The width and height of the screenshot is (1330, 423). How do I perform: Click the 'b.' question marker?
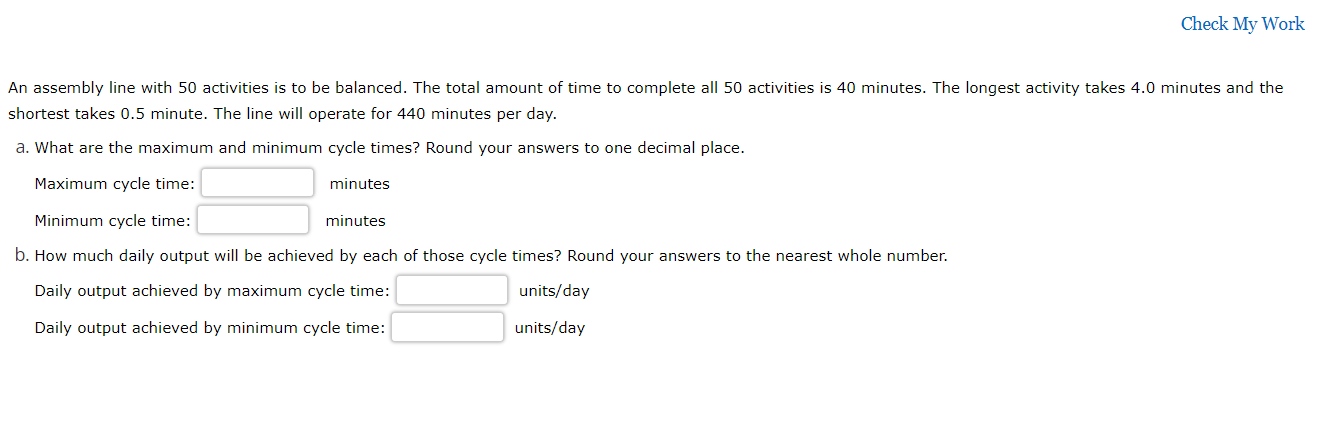[x=23, y=256]
